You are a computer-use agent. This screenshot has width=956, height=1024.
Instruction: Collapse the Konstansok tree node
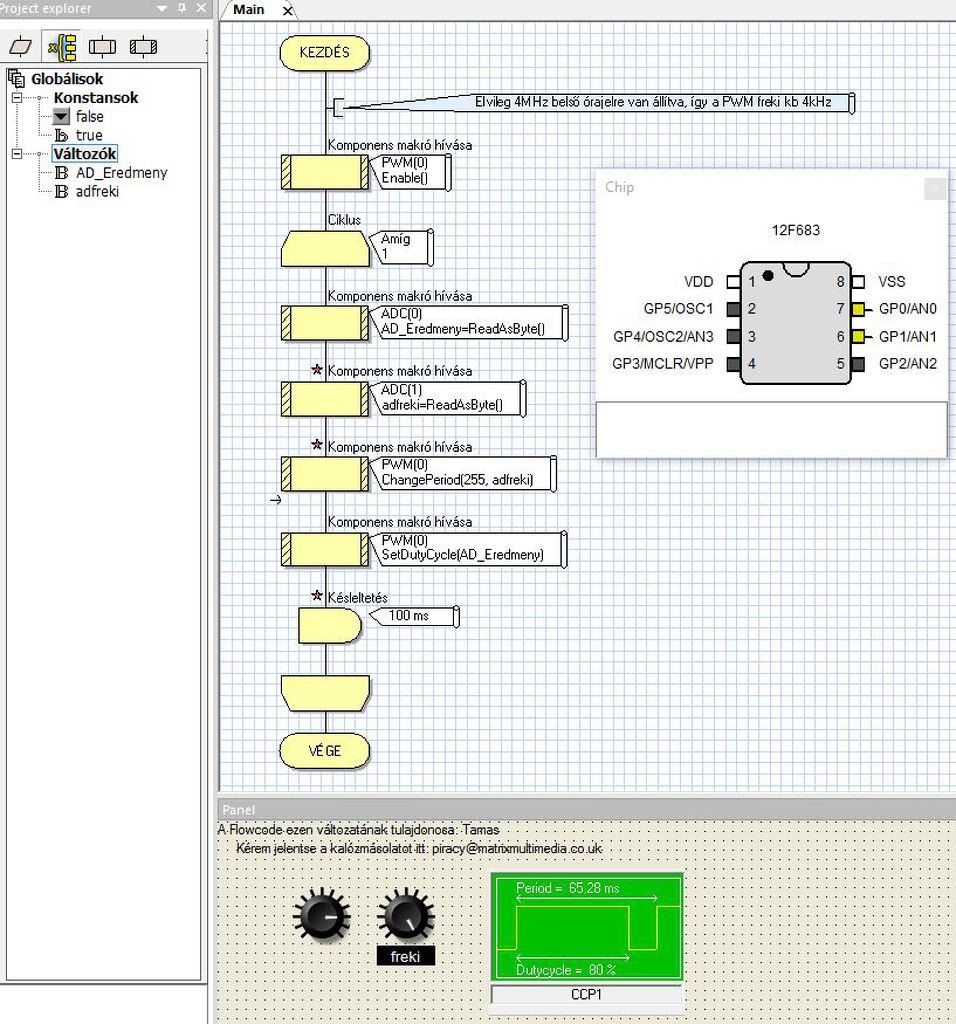tap(17, 98)
